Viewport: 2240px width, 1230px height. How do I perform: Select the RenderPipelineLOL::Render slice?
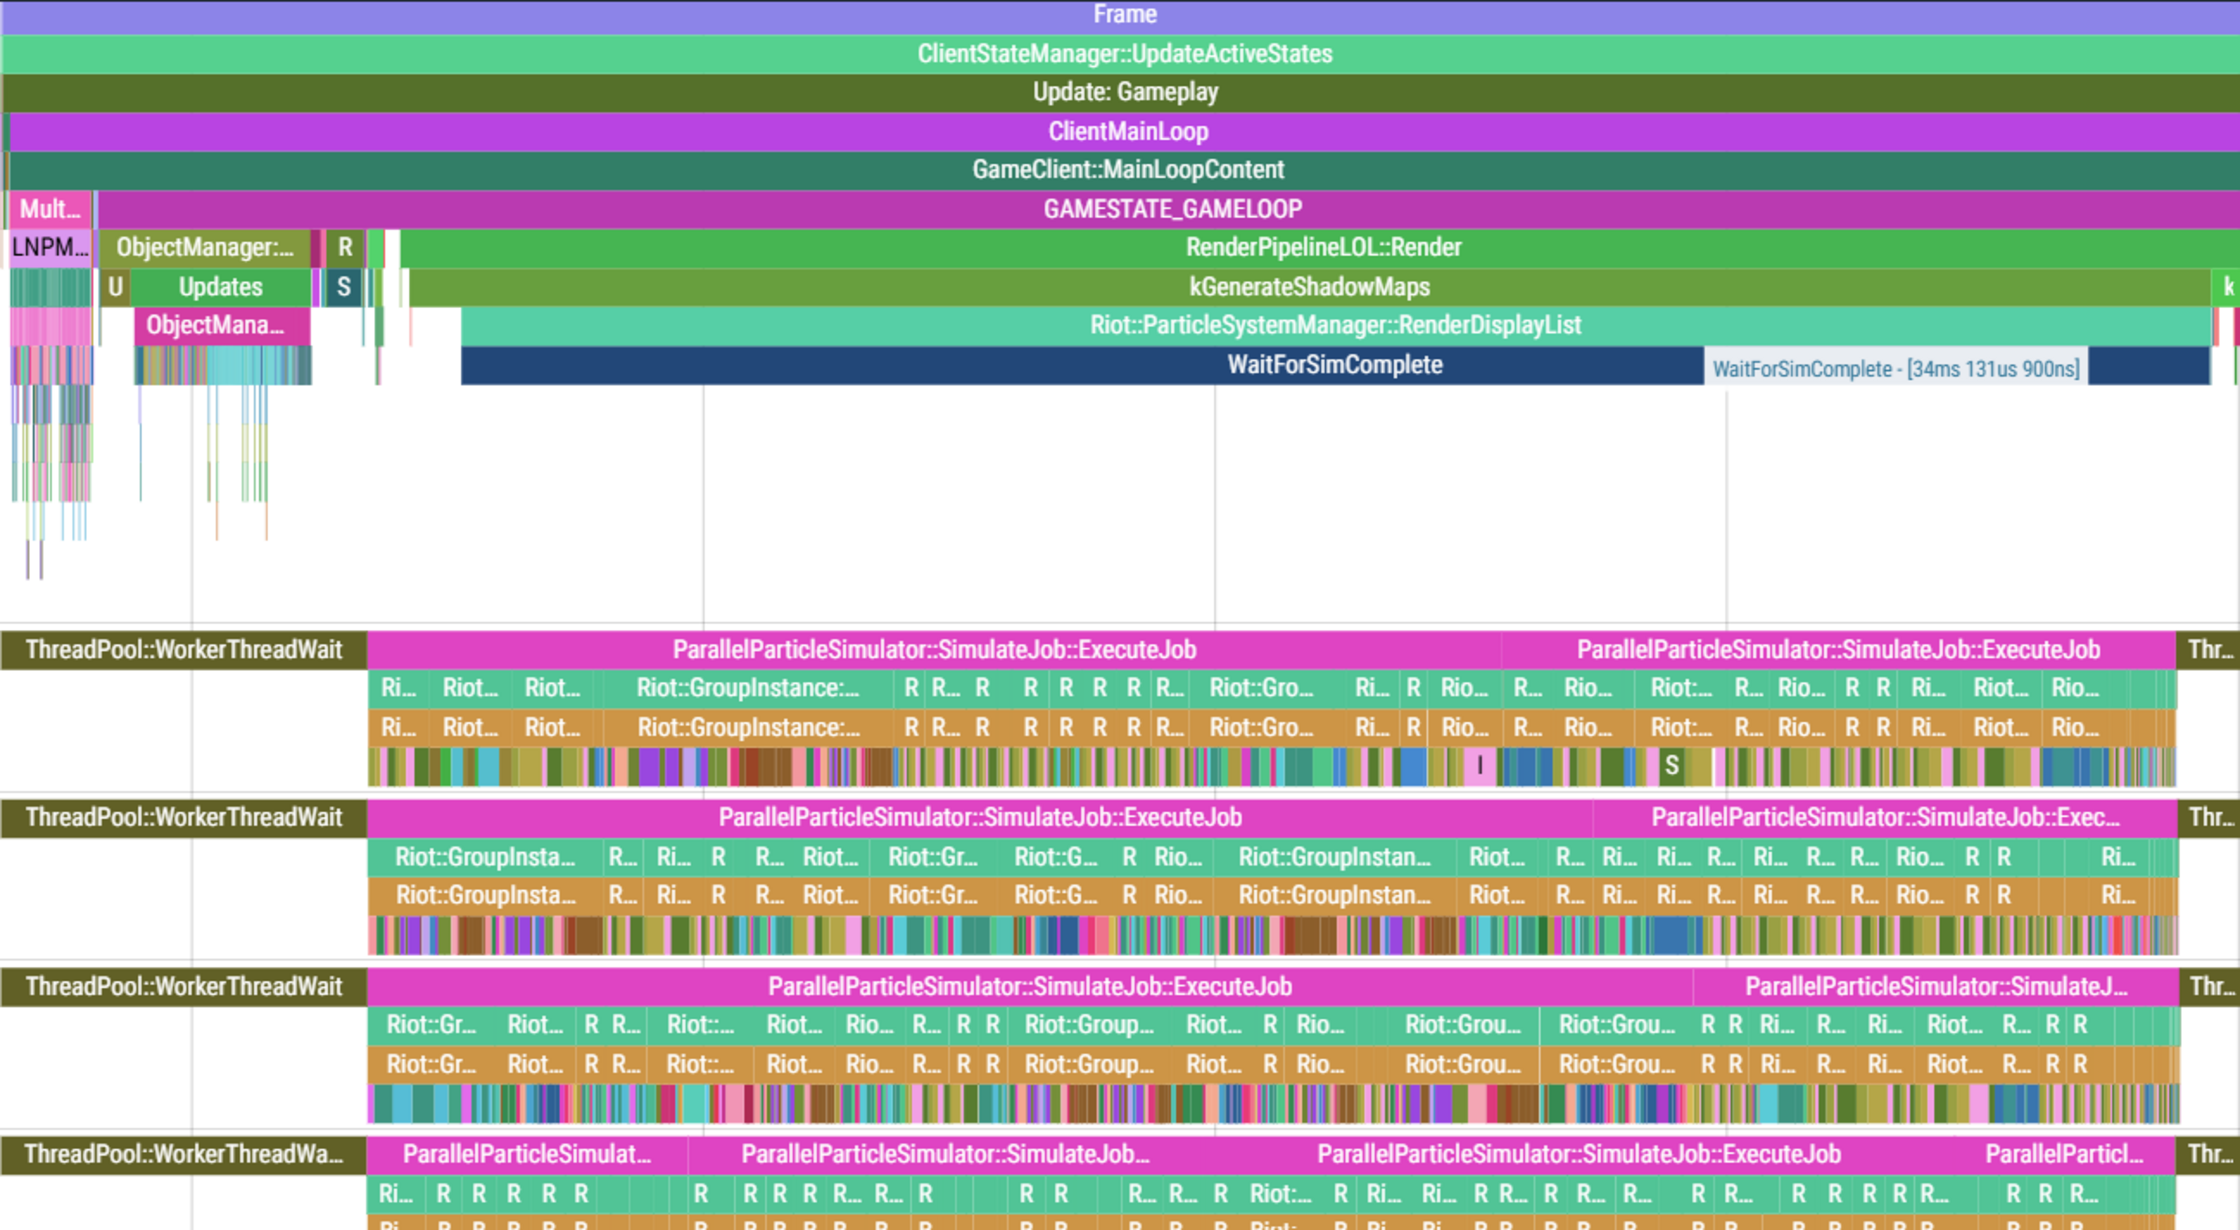(1322, 248)
